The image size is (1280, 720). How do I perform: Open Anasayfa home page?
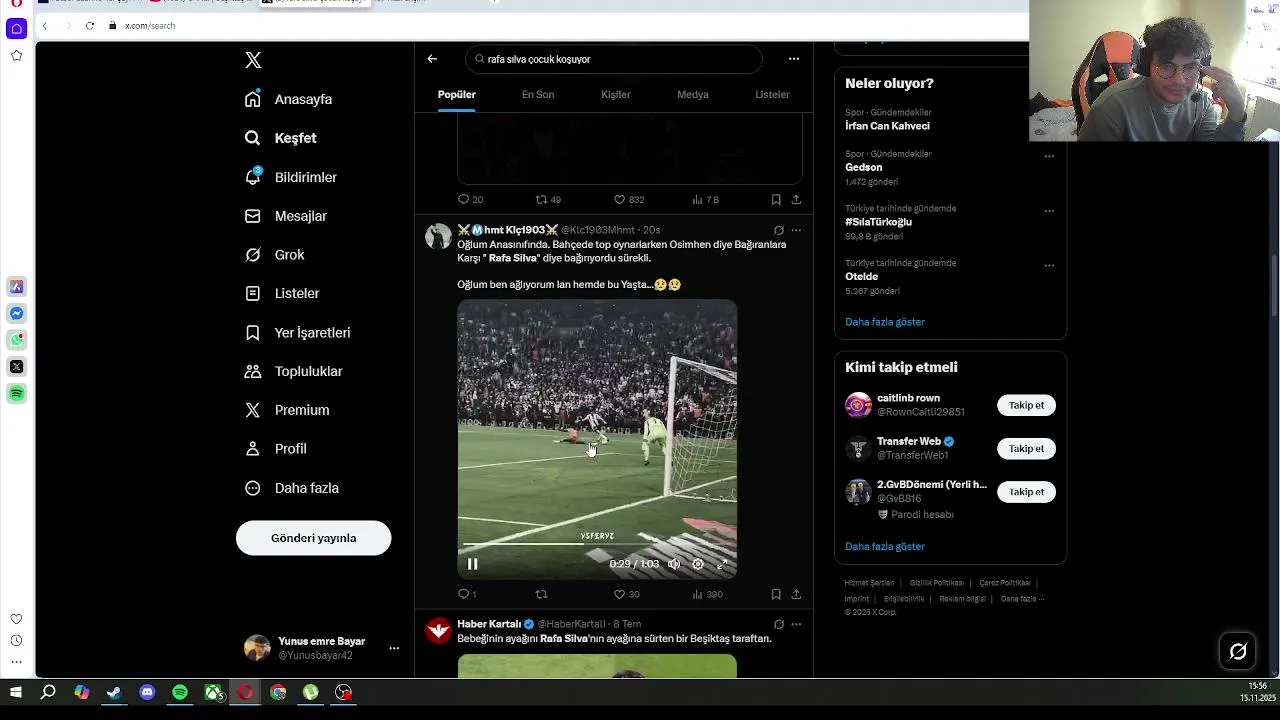(289, 99)
